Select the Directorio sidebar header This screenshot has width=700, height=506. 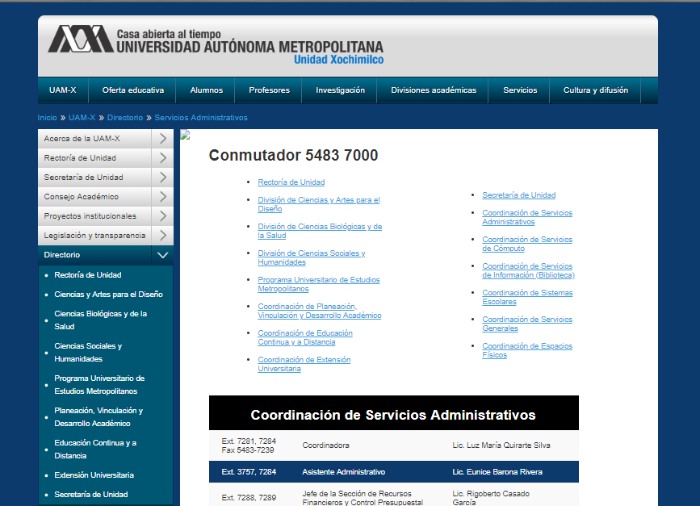[x=95, y=255]
